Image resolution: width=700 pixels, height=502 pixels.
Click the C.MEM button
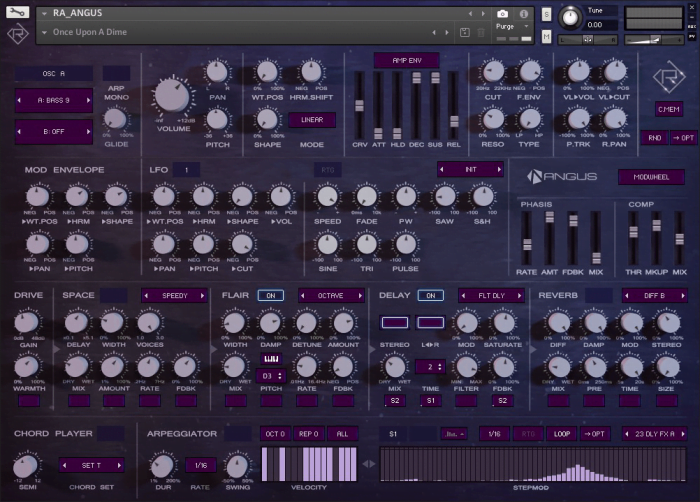(x=669, y=109)
